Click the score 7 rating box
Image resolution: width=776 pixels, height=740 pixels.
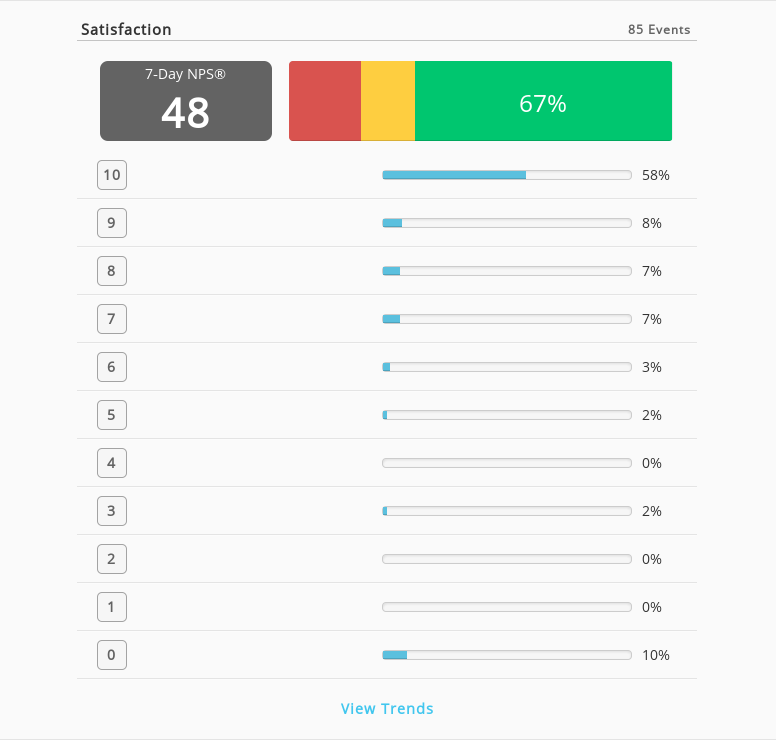pos(112,319)
